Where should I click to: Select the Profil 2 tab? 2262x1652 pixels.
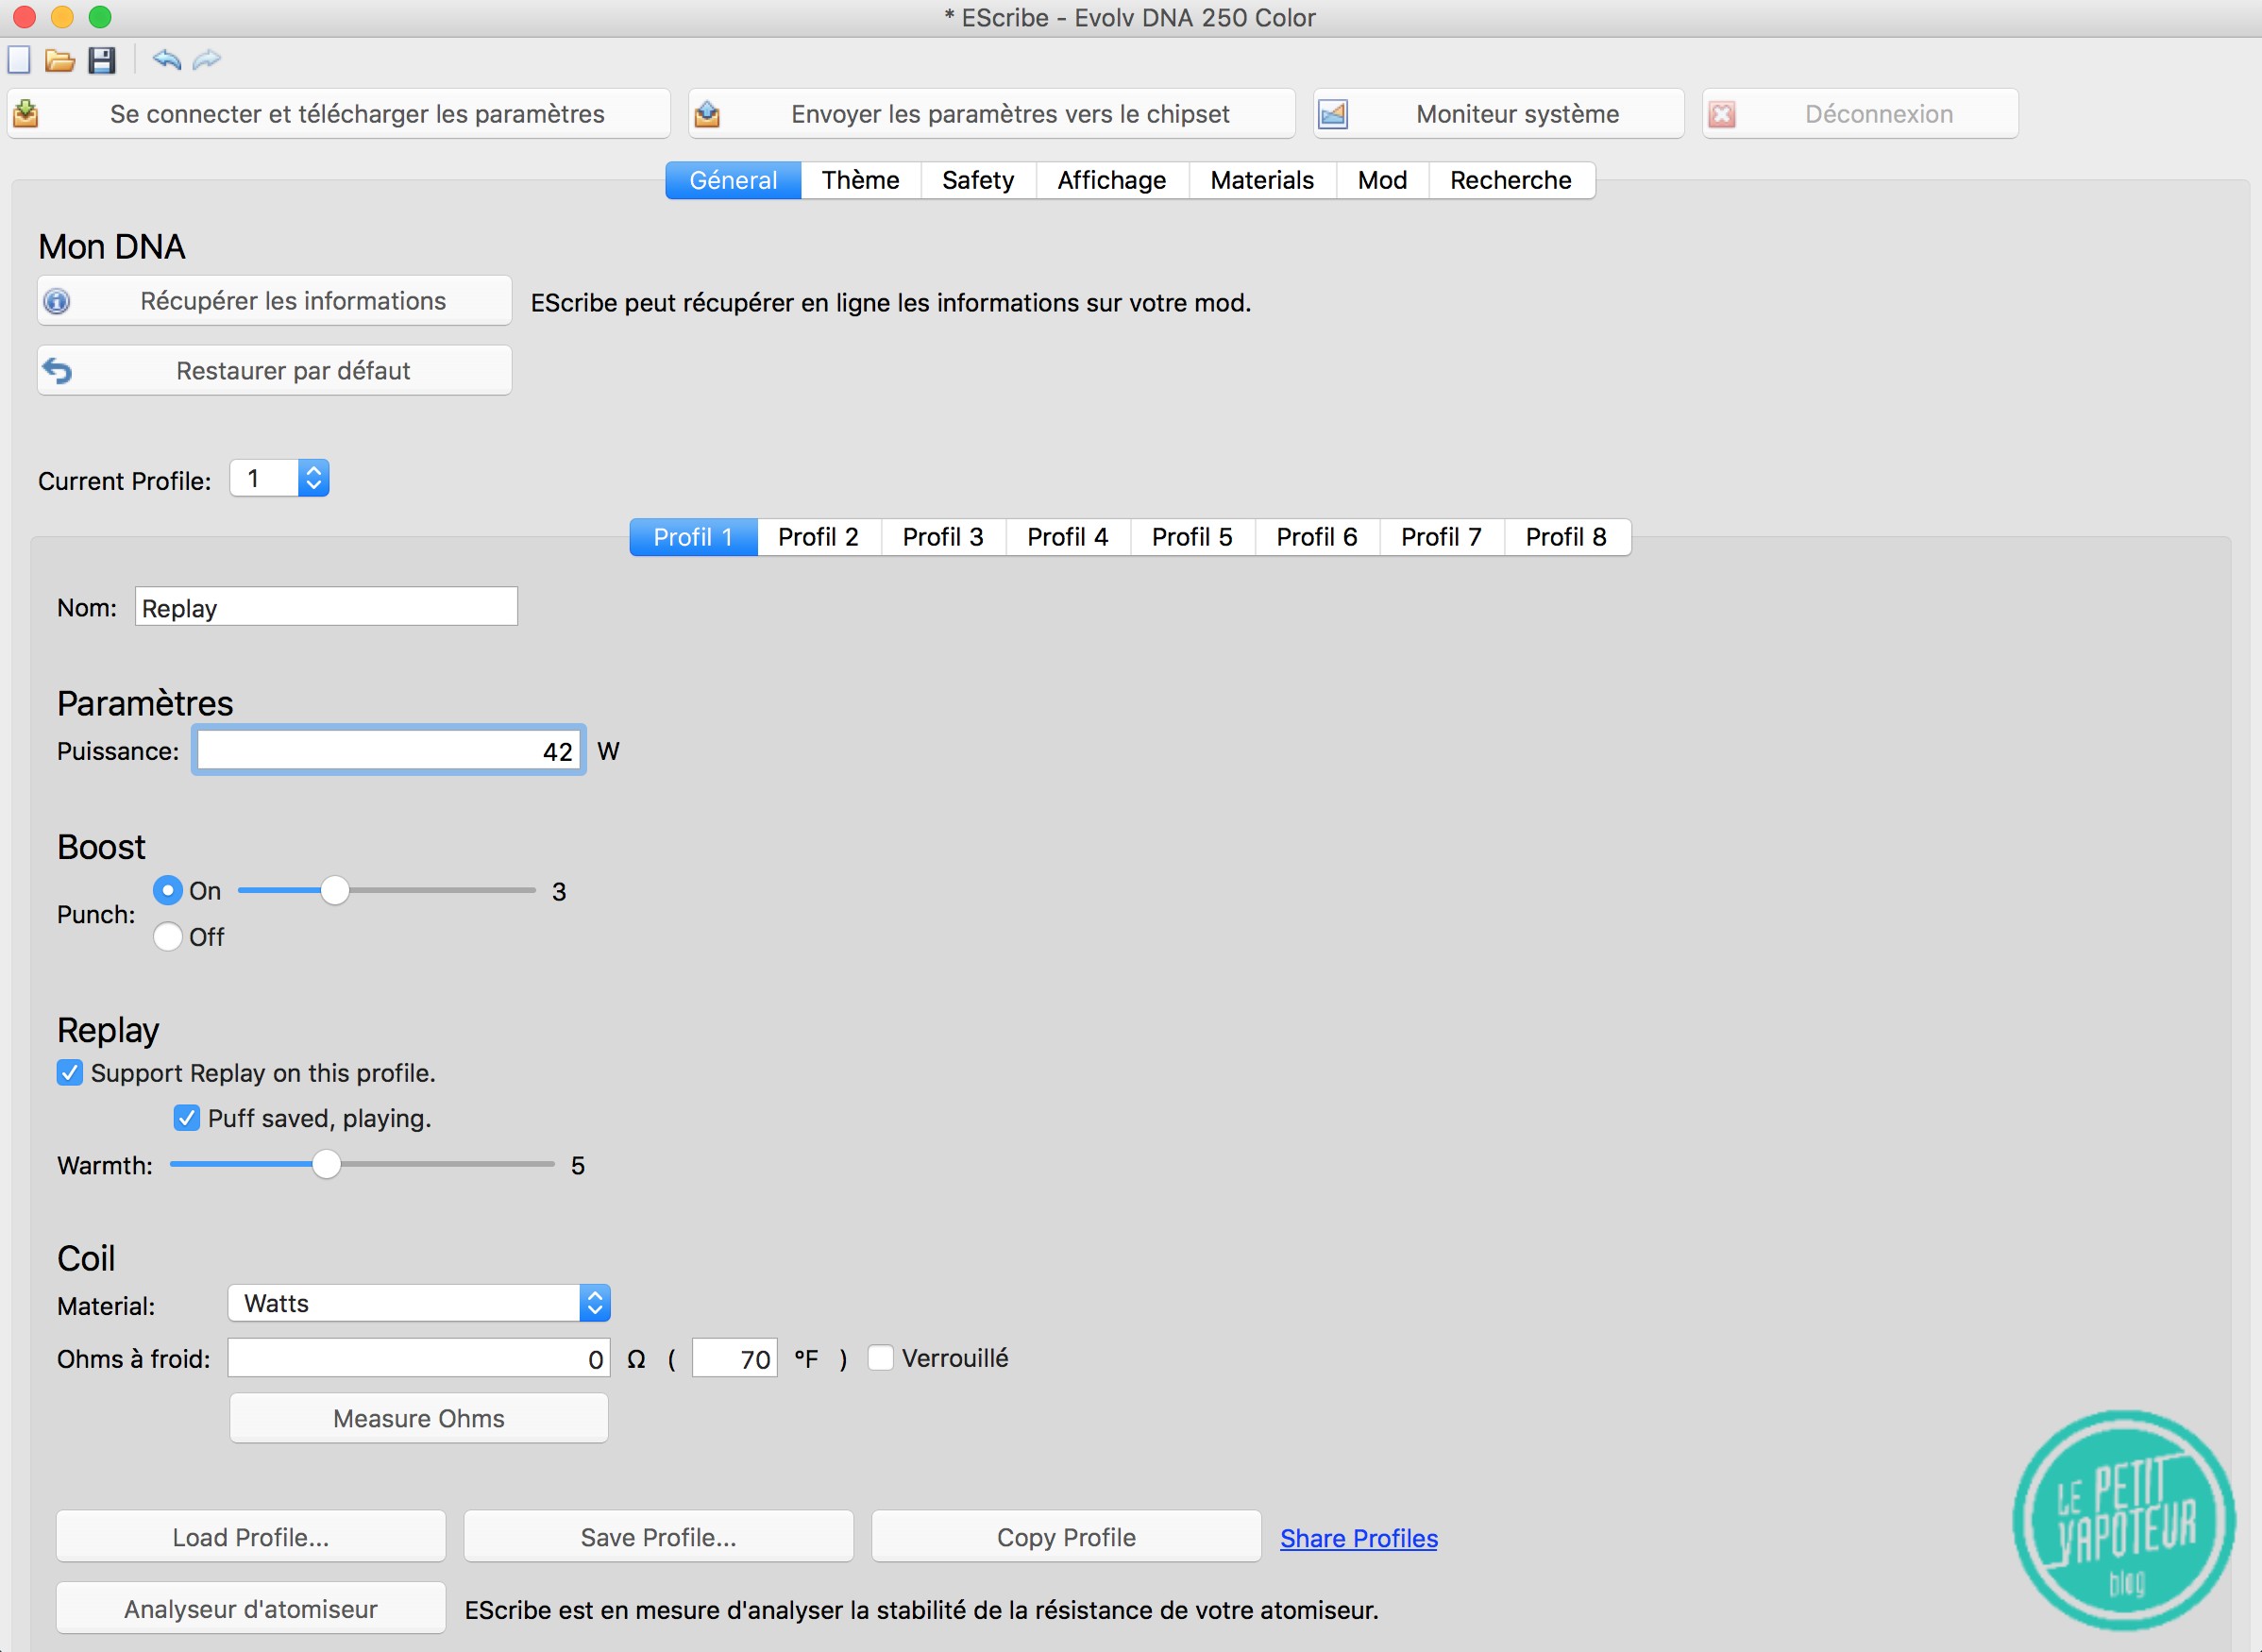(x=819, y=537)
